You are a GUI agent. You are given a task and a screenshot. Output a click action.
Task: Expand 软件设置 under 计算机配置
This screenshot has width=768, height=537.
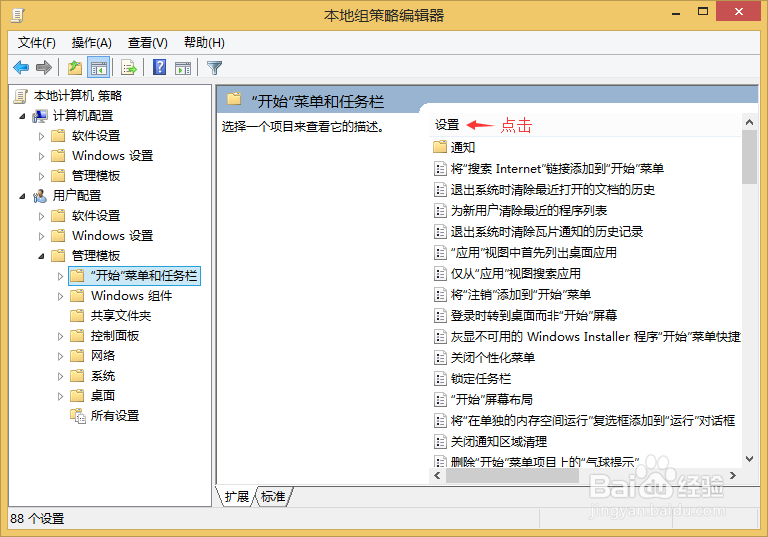tap(41, 136)
